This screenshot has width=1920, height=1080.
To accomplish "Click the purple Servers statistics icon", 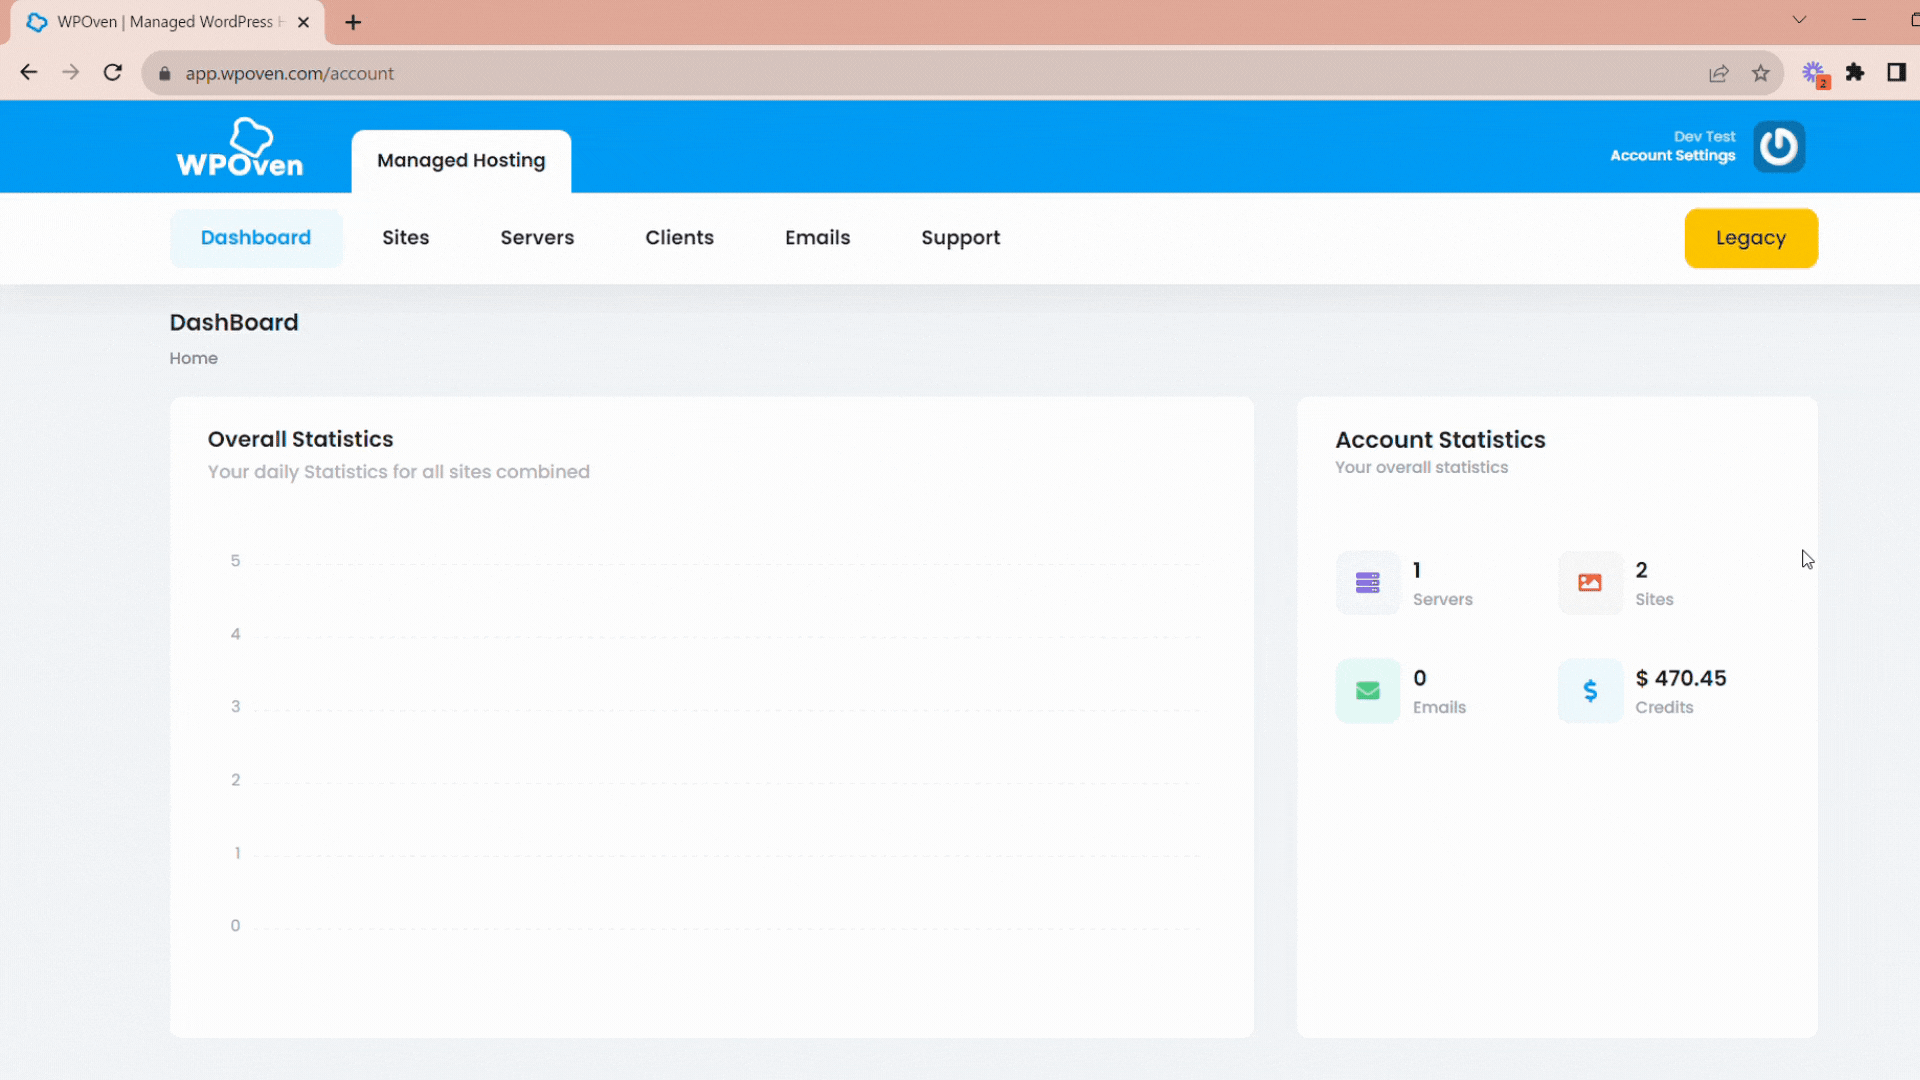I will pyautogui.click(x=1367, y=583).
